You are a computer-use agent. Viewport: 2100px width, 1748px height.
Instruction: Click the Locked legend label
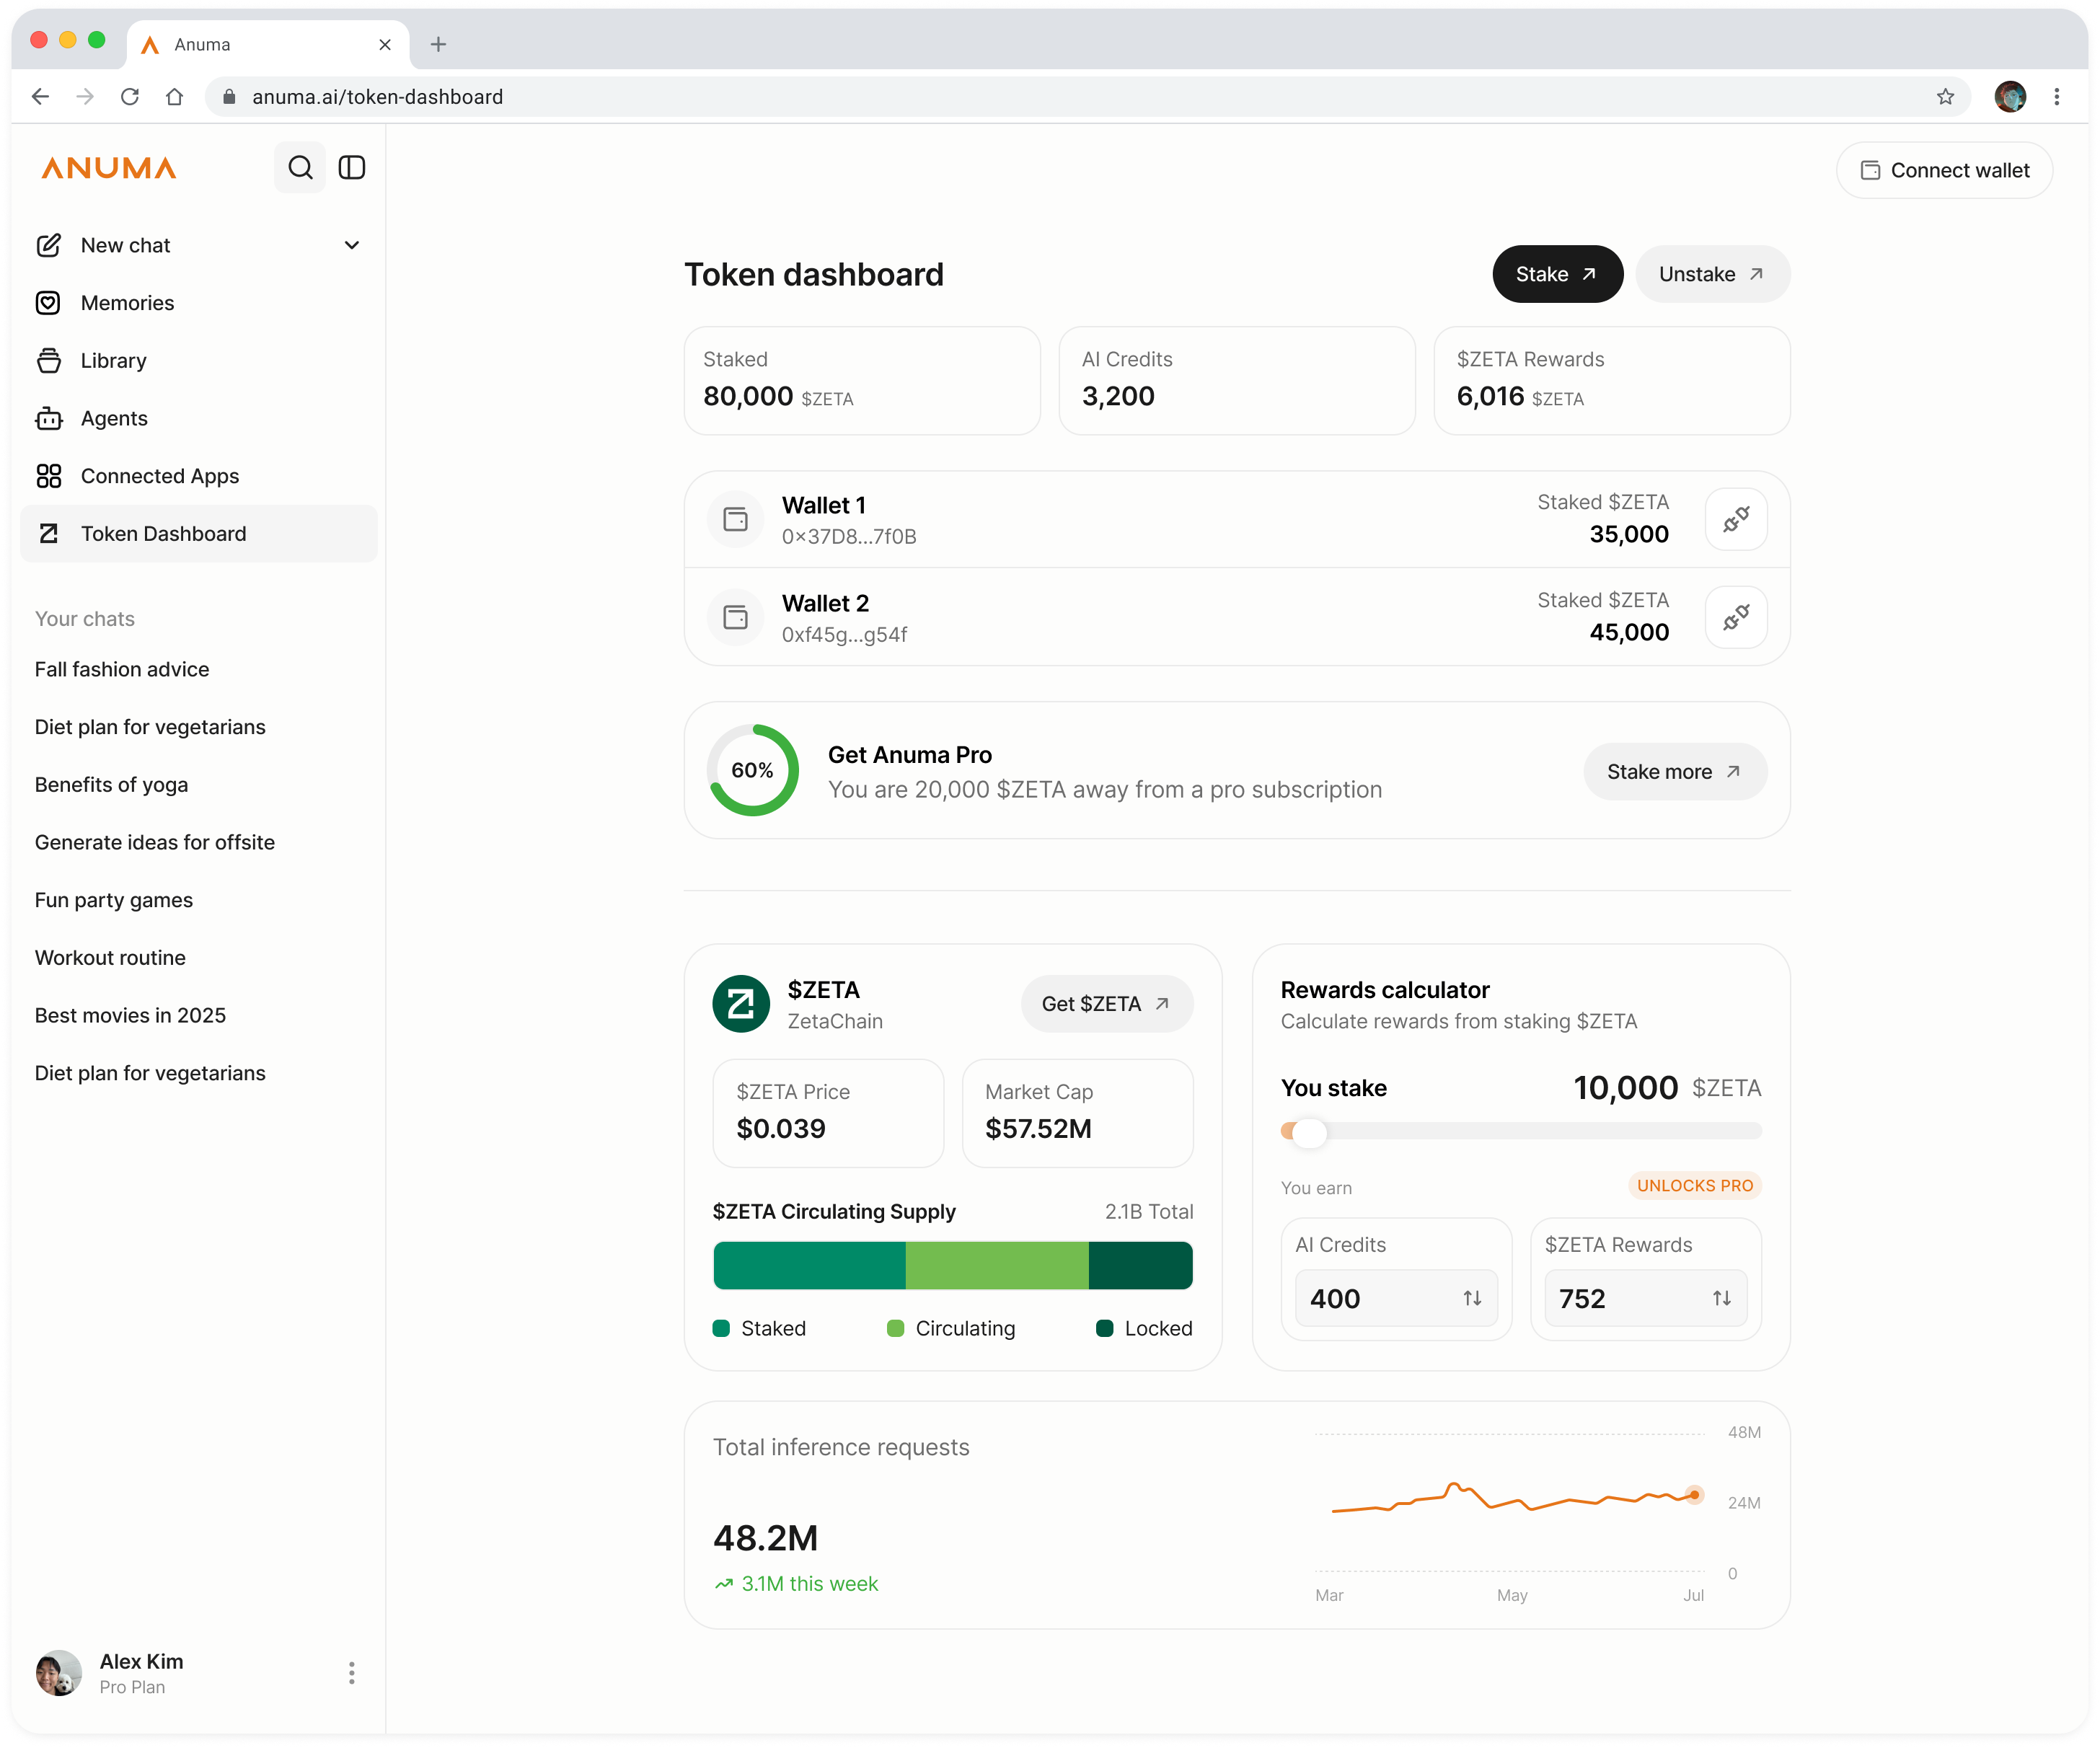pyautogui.click(x=1158, y=1328)
